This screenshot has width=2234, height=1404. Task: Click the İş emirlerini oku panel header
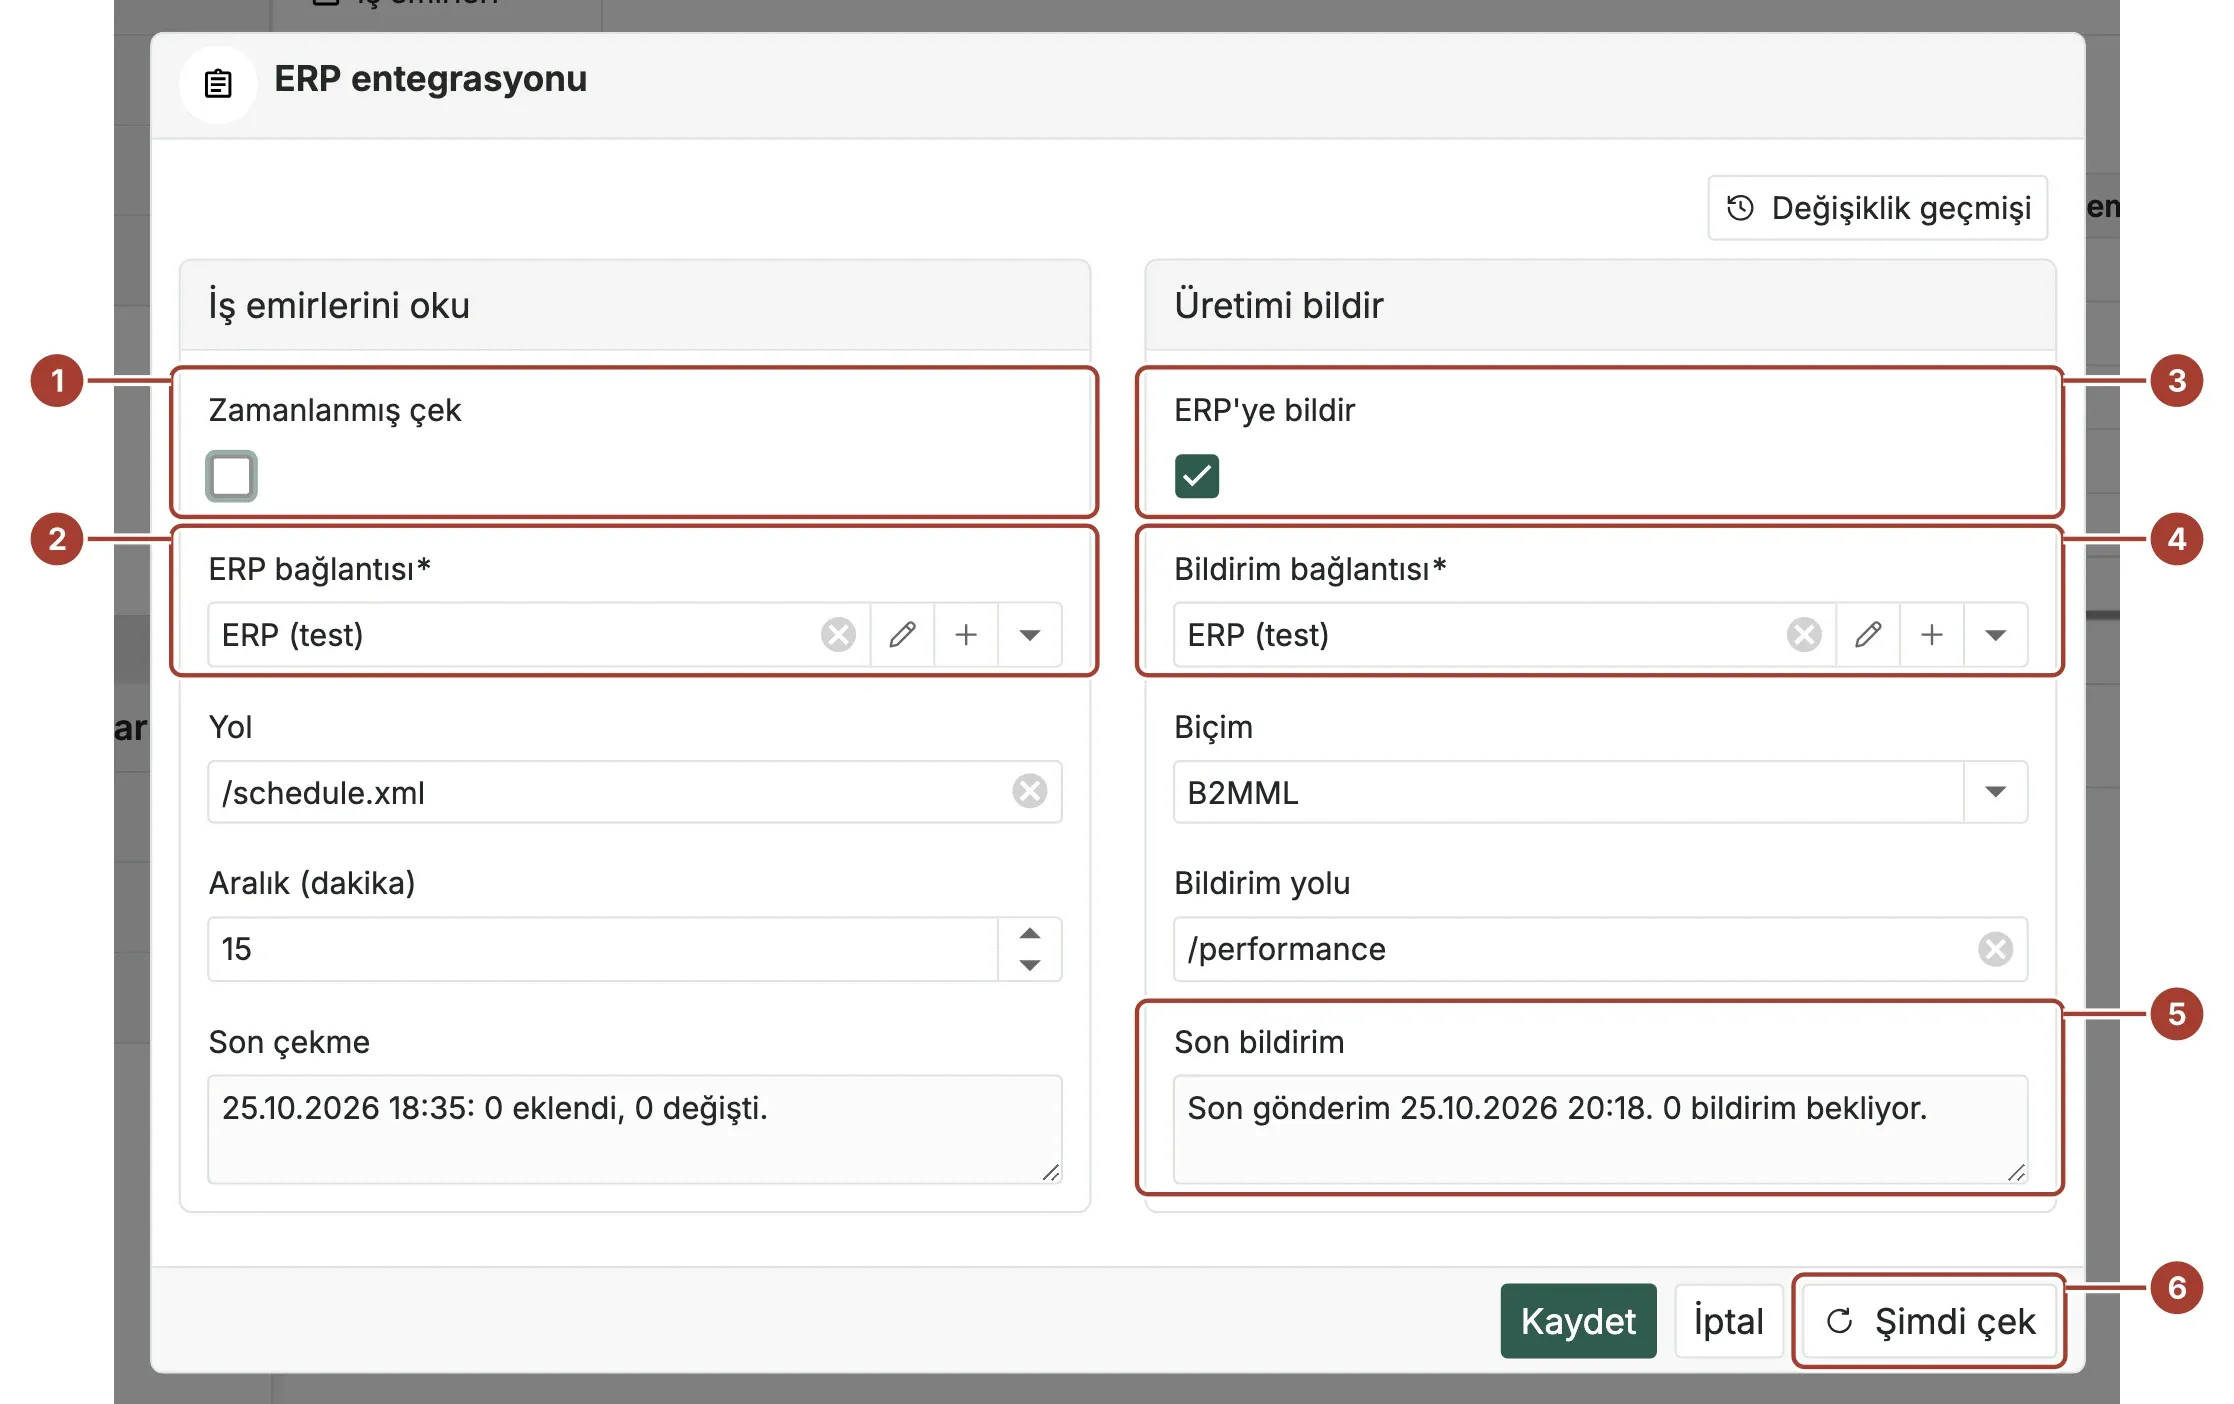(x=635, y=305)
